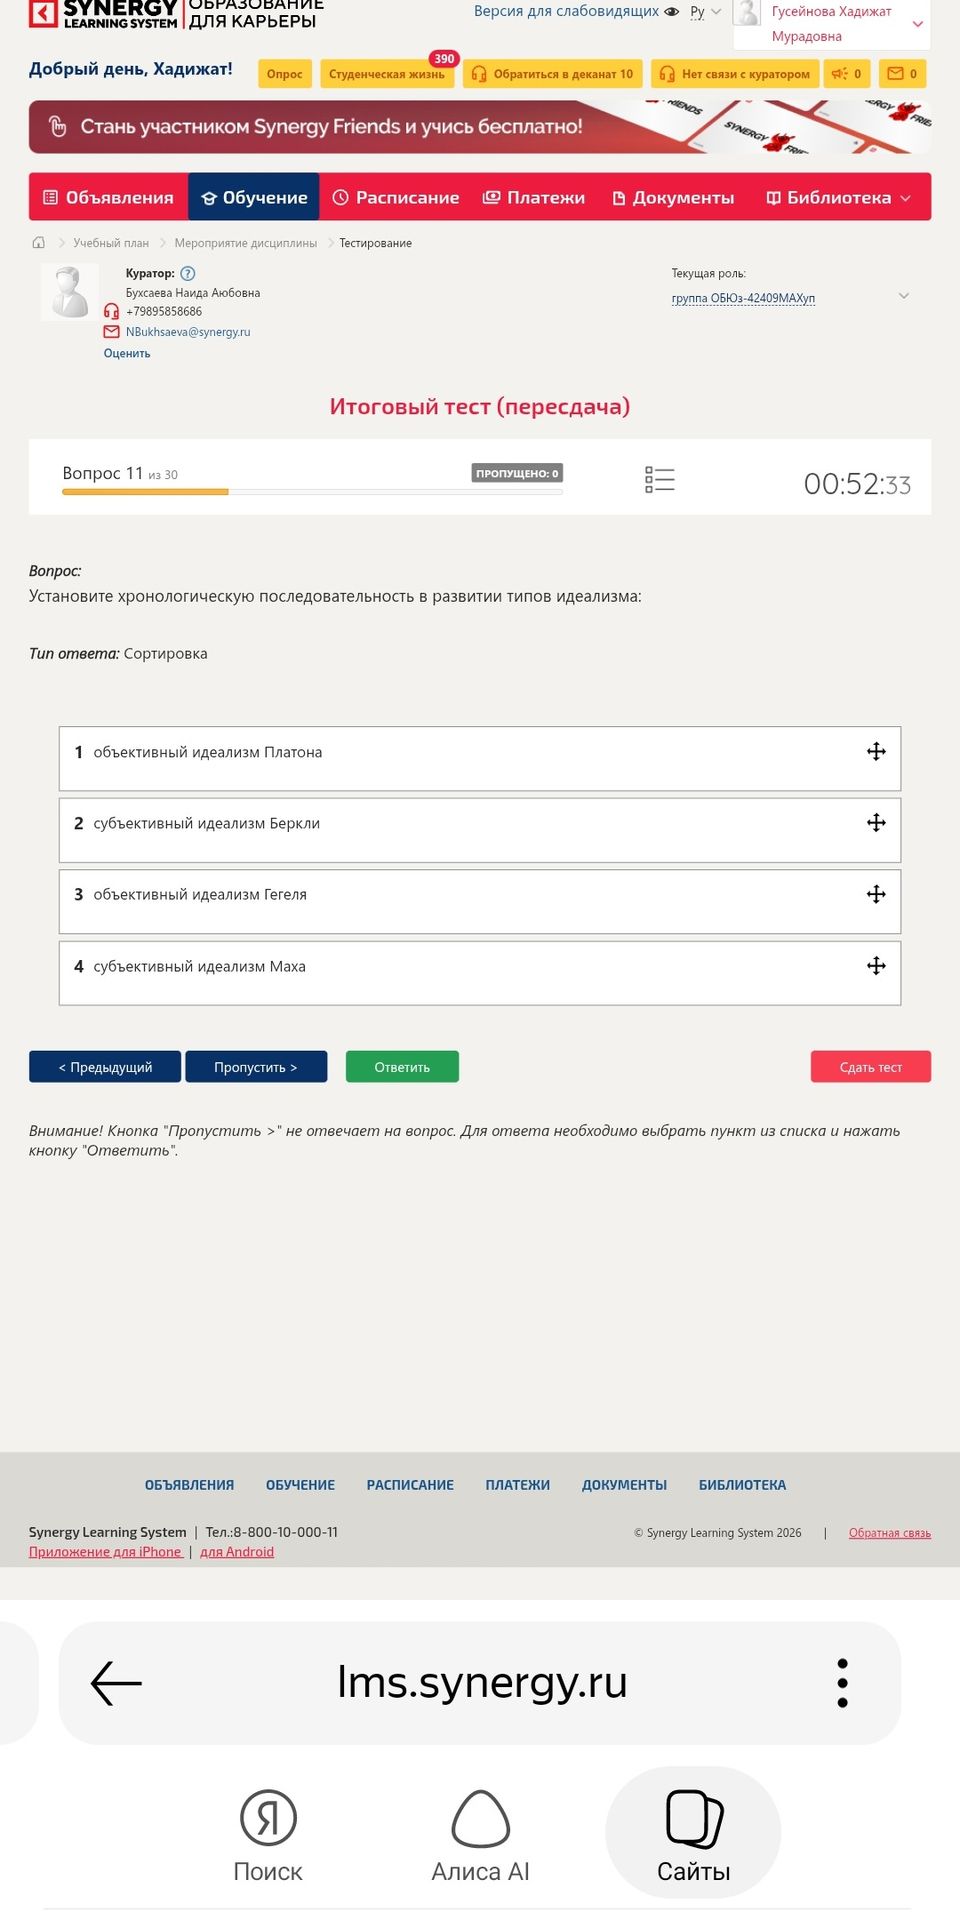Viewport: 960px width, 1920px height.
Task: Open the Платежи menu tab
Action: tap(534, 197)
